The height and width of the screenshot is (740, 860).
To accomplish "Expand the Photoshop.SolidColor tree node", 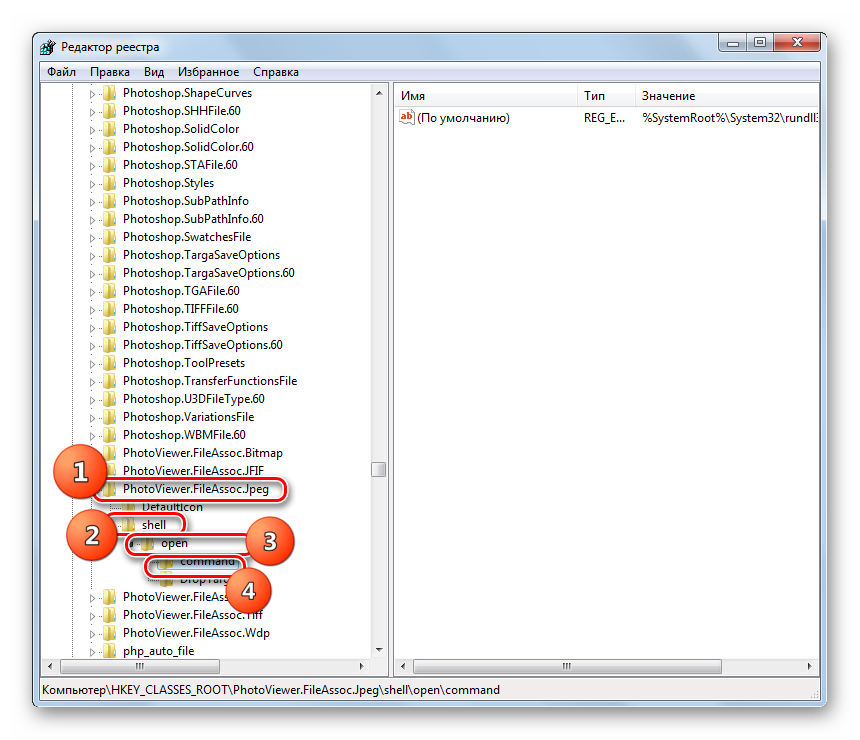I will (x=93, y=129).
